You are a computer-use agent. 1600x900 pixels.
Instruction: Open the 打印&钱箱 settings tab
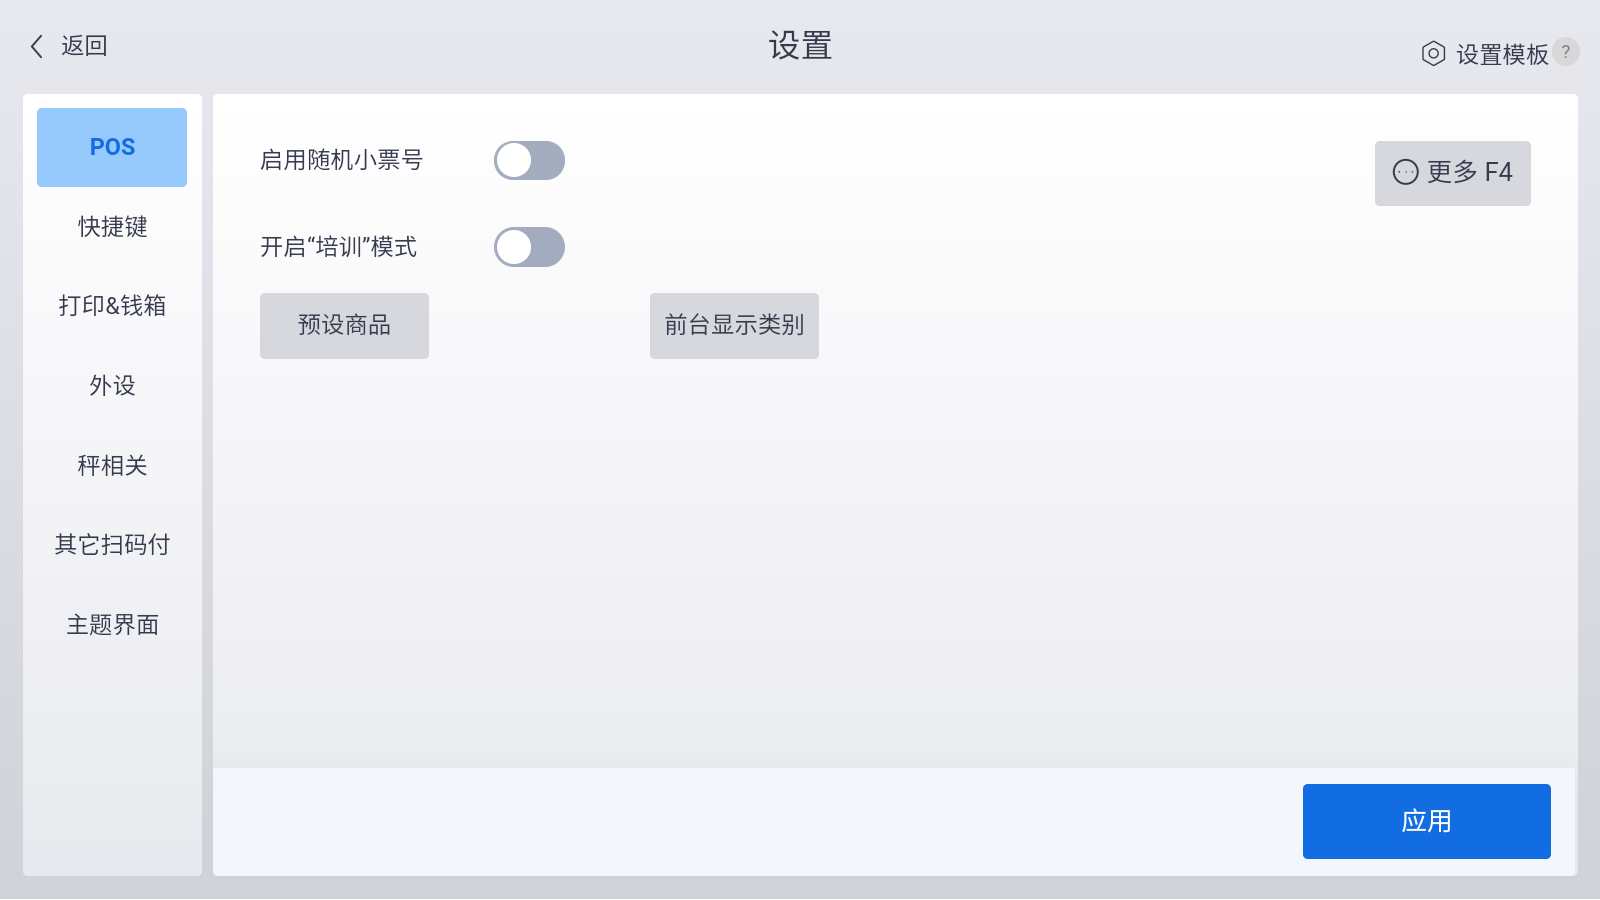[112, 306]
